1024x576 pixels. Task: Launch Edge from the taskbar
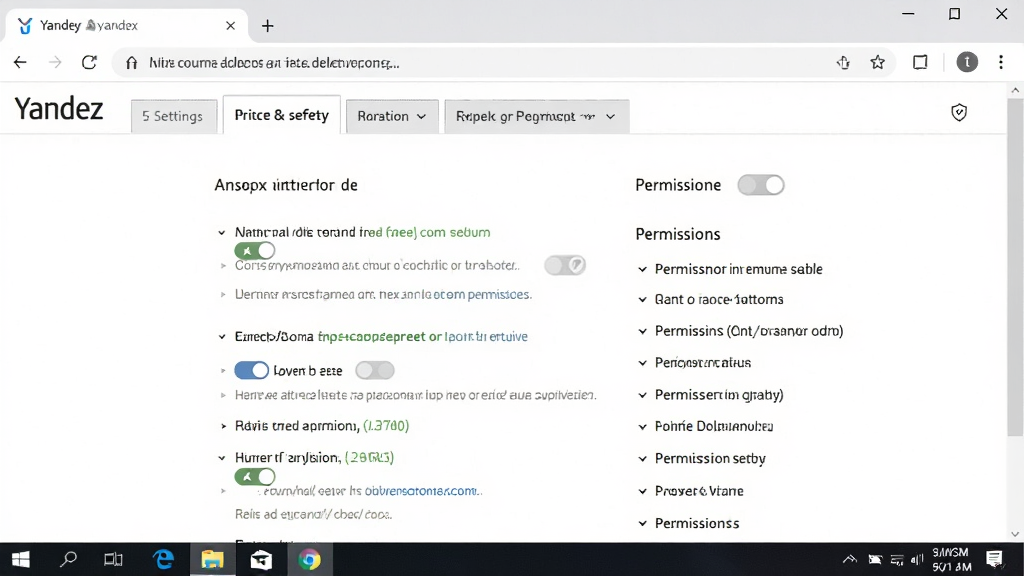pos(163,559)
